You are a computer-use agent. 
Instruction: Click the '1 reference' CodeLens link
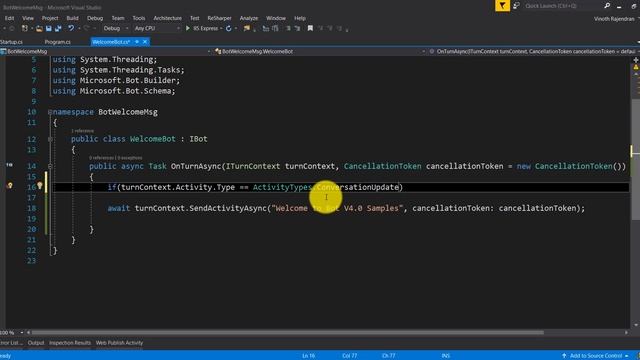(x=82, y=131)
